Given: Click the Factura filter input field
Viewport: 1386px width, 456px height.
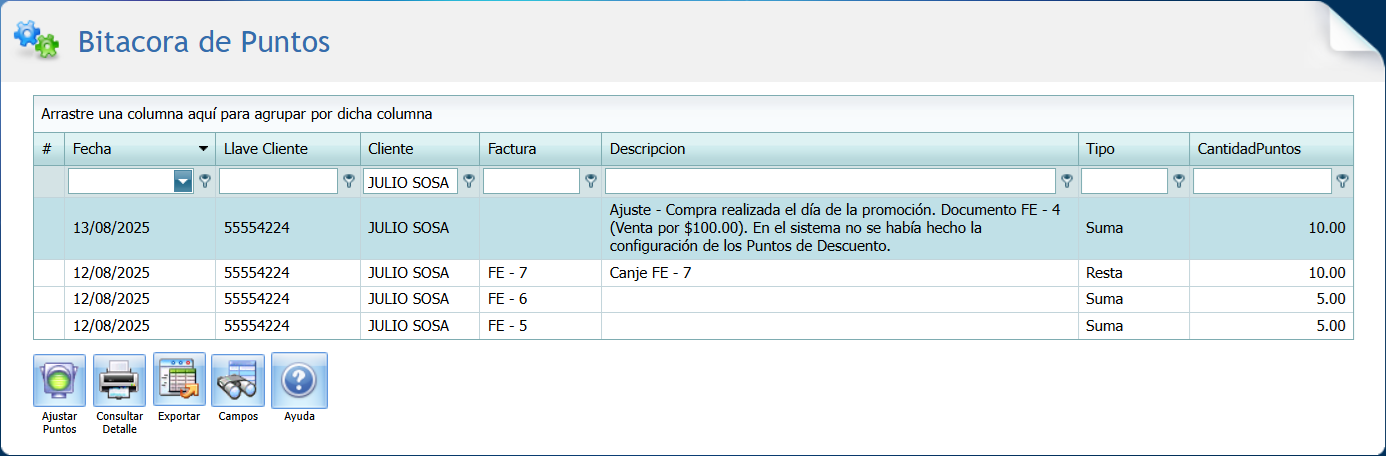Looking at the screenshot, I should point(531,181).
